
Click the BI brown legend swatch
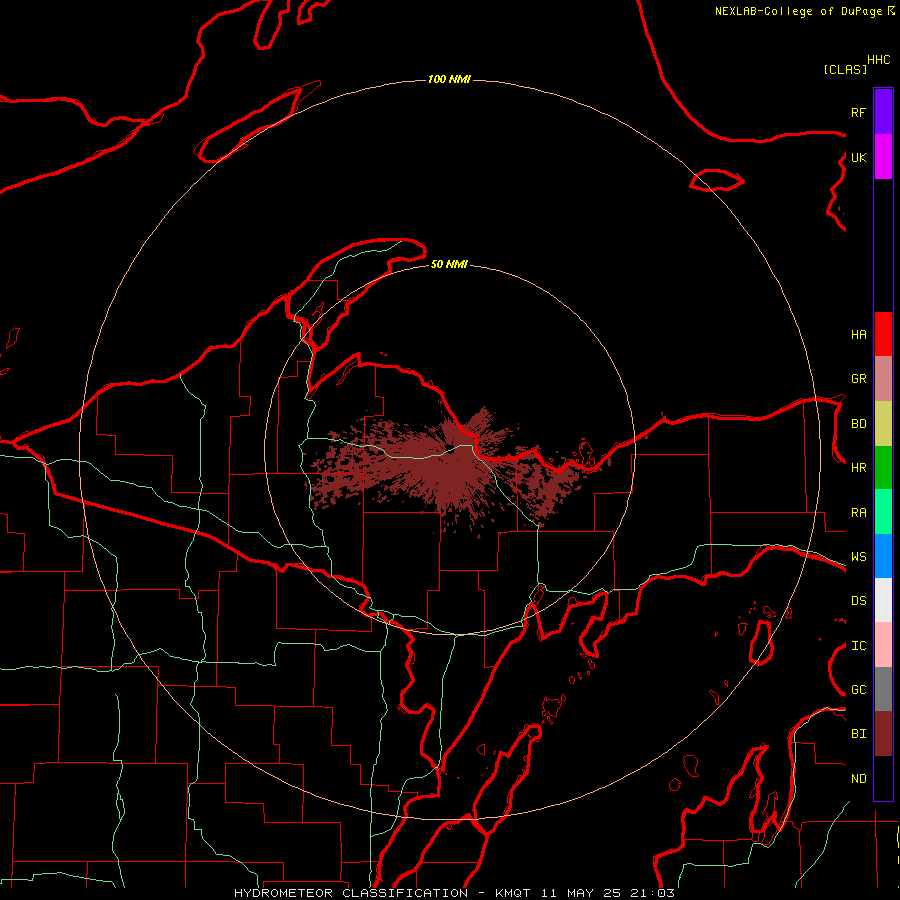point(883,734)
